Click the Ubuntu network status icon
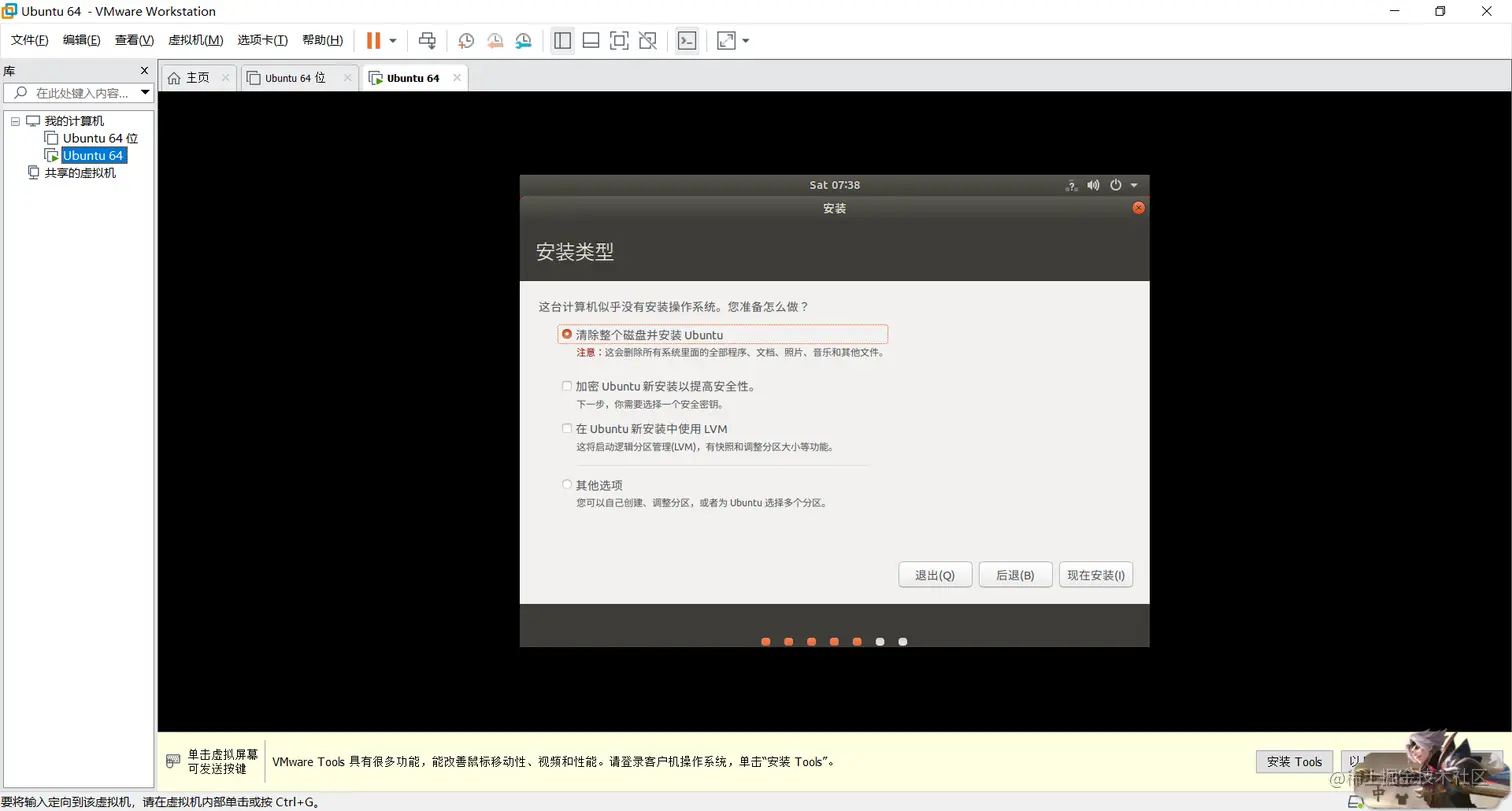This screenshot has height=811, width=1512. click(1072, 185)
